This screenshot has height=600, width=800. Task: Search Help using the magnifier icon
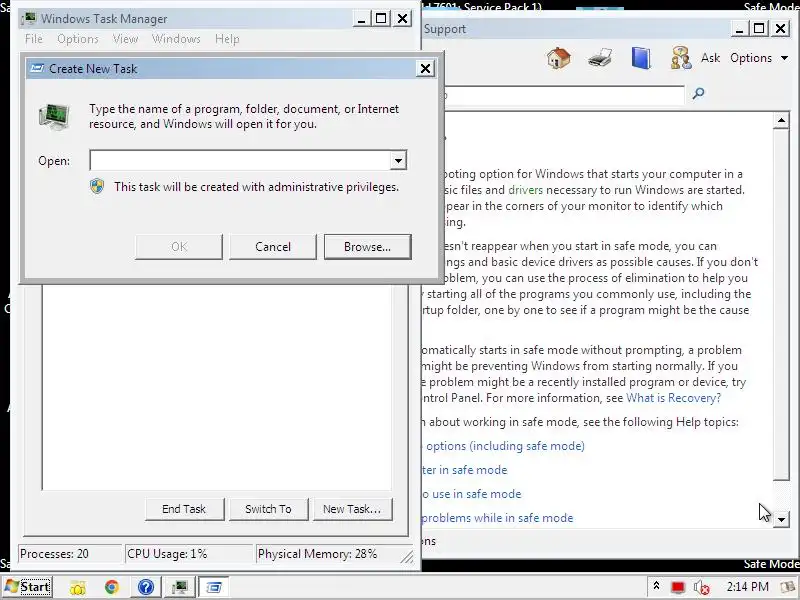point(698,93)
